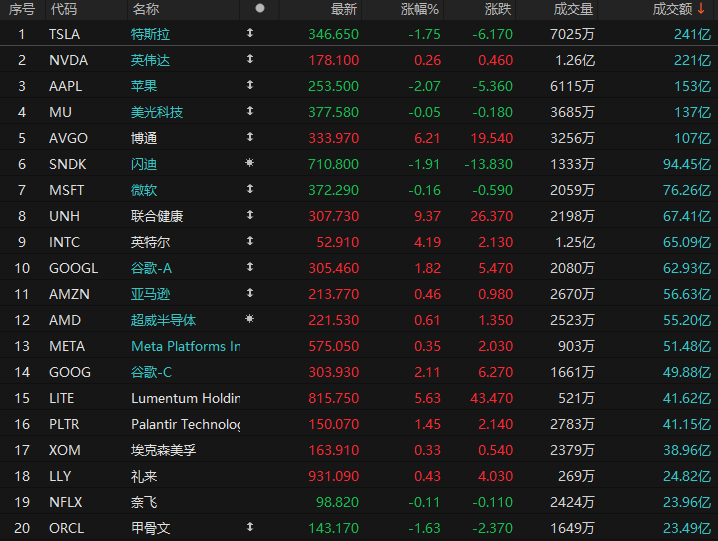
Task: Click the UNH ticker code
Action: (x=65, y=216)
